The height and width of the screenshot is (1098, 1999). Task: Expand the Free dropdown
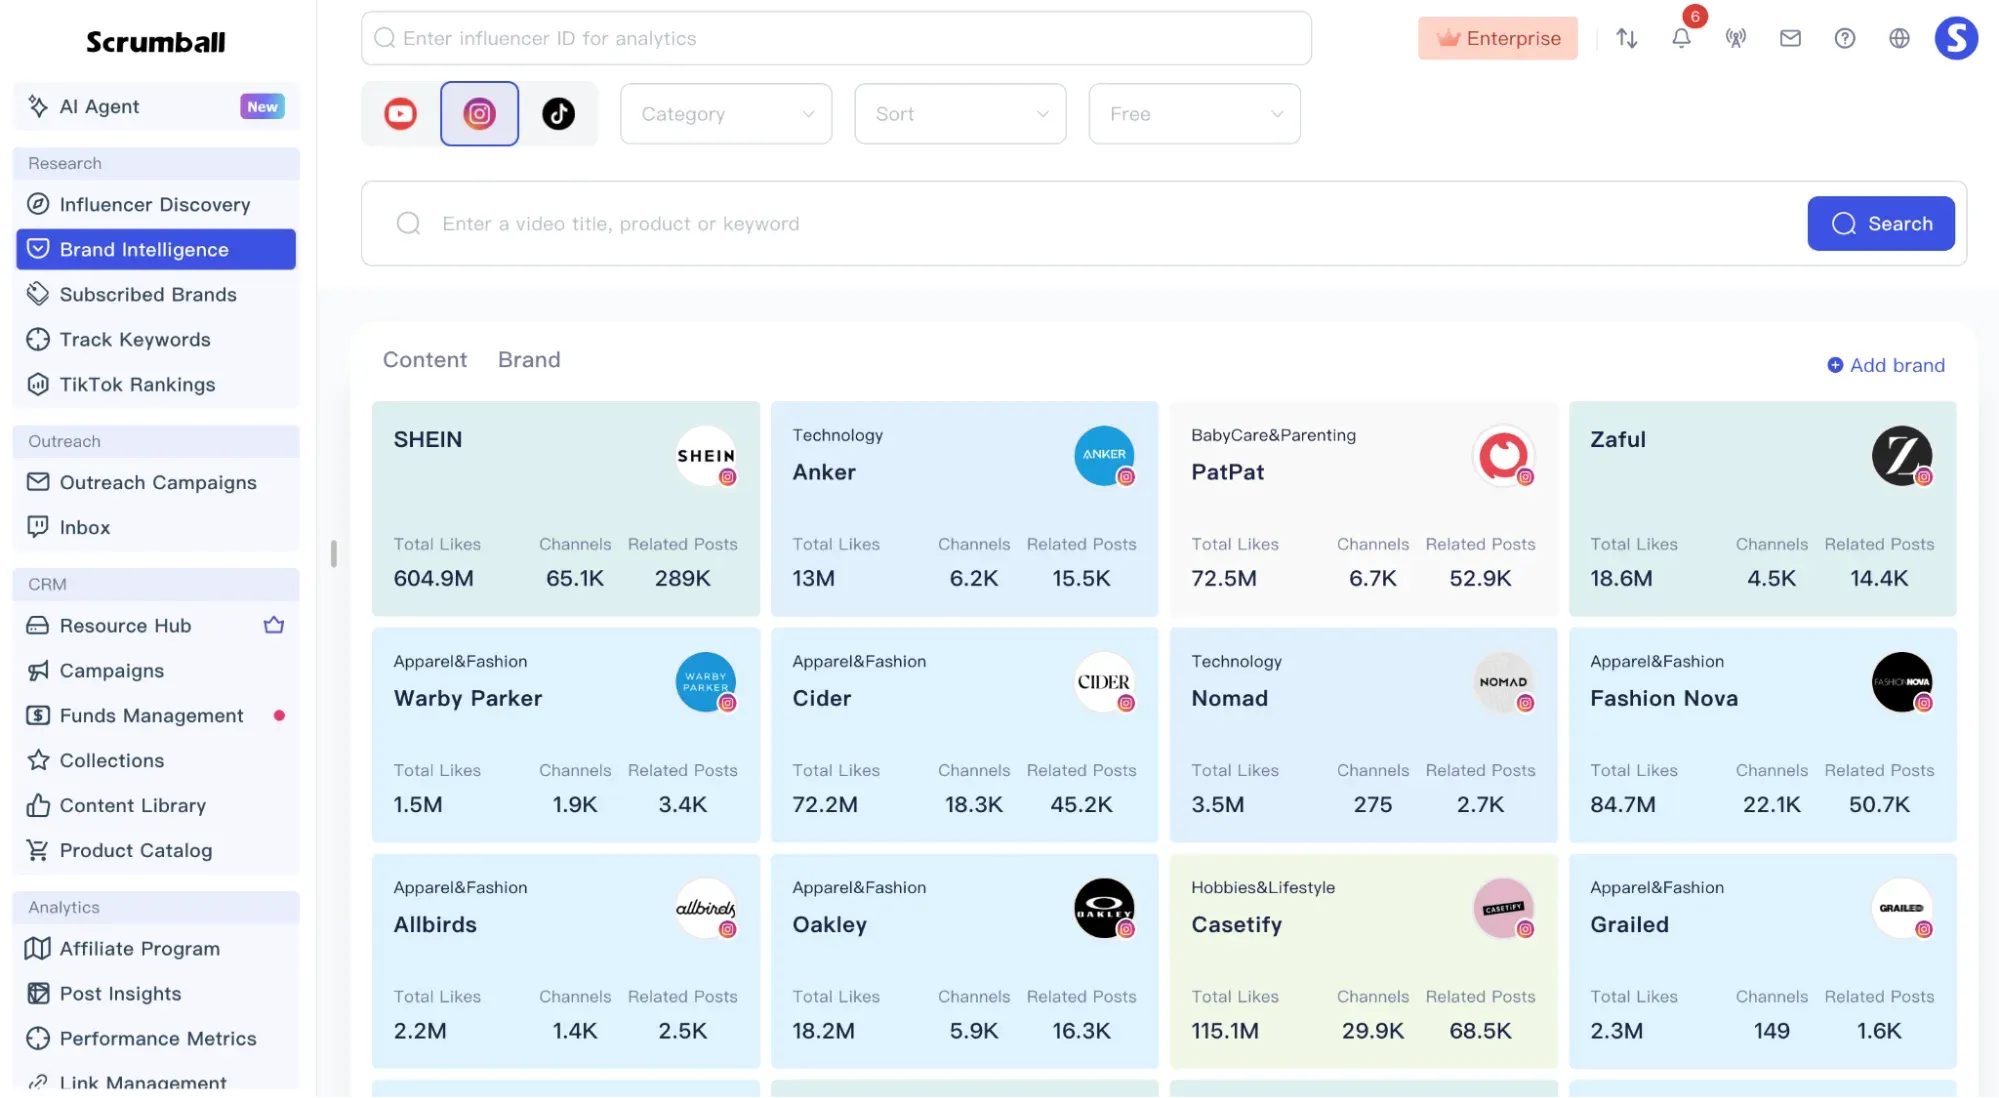coord(1194,114)
